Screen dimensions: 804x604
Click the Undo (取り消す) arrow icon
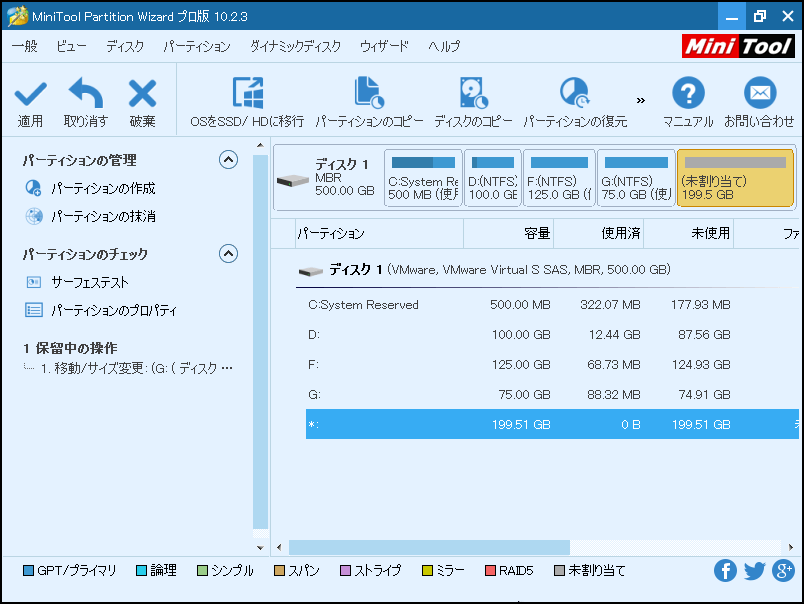click(86, 93)
